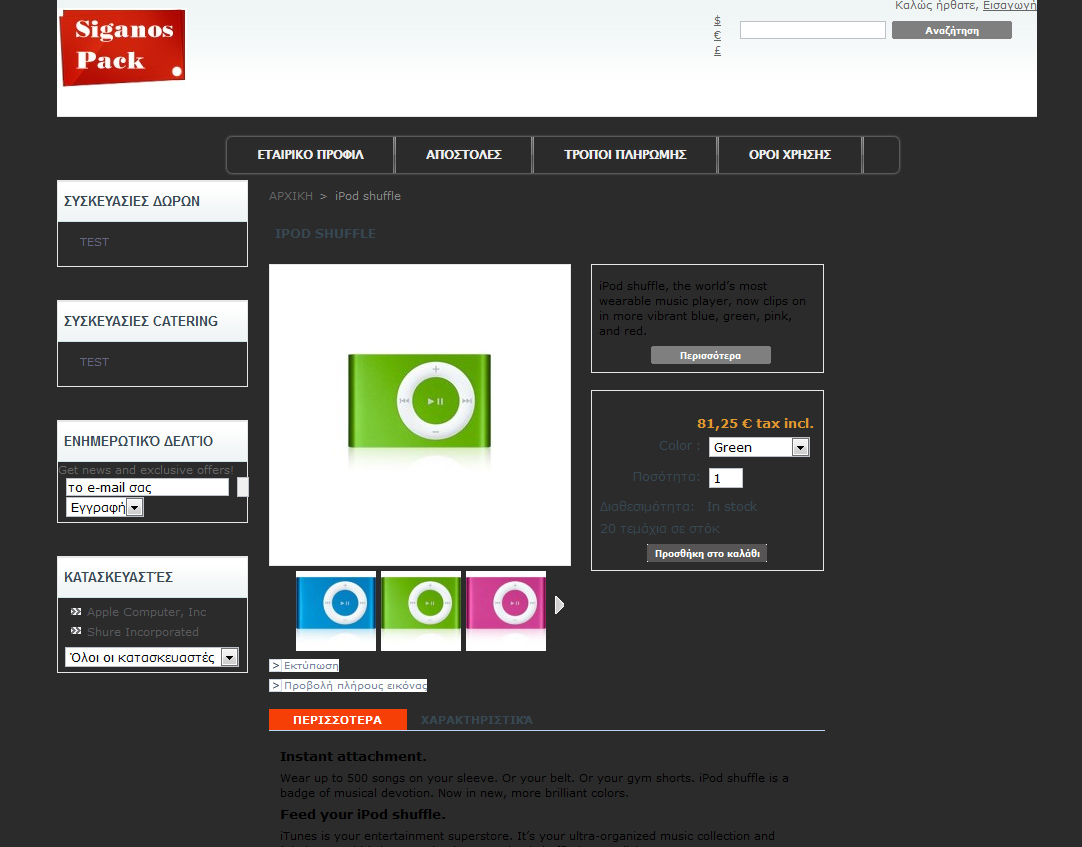Open ΑΠΟΣΤΟΛΕΣ menu item

[x=464, y=155]
